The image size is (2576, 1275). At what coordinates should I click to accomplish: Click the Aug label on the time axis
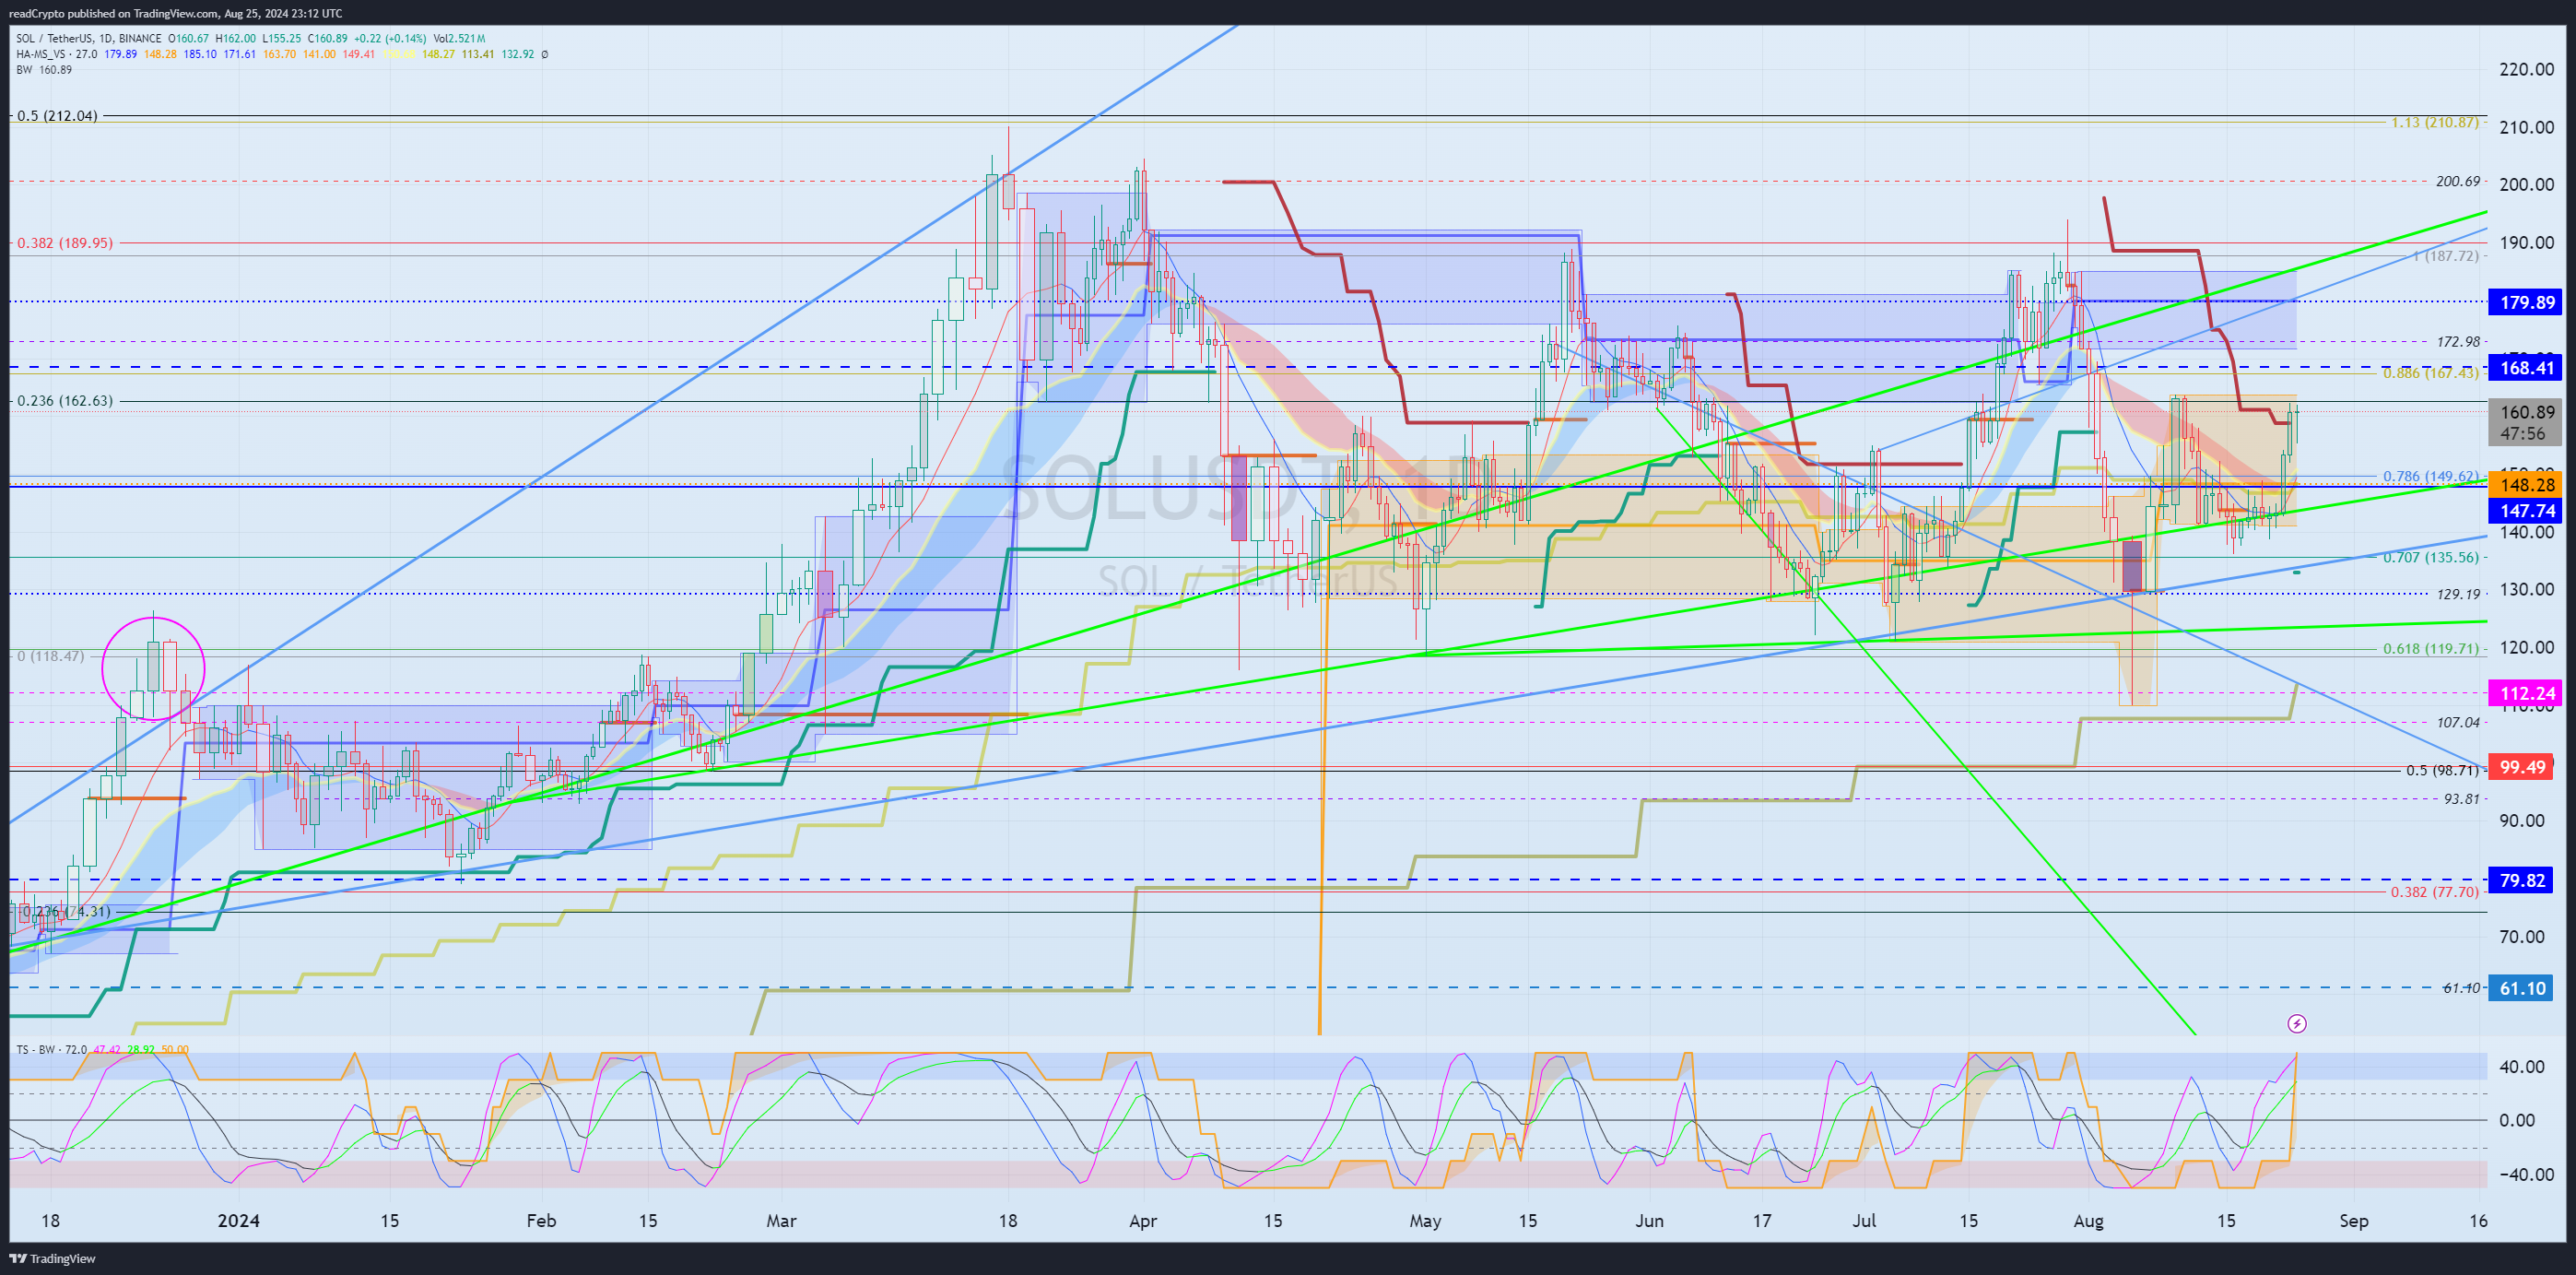pos(2088,1220)
